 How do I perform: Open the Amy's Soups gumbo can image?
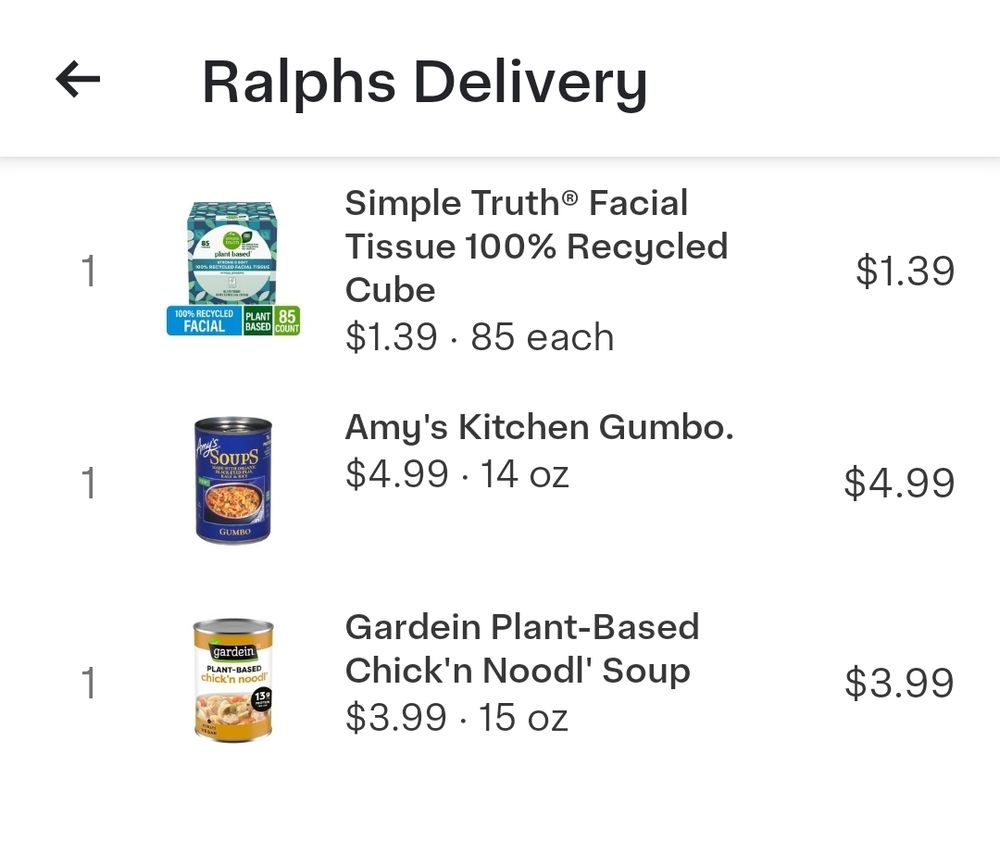(233, 480)
